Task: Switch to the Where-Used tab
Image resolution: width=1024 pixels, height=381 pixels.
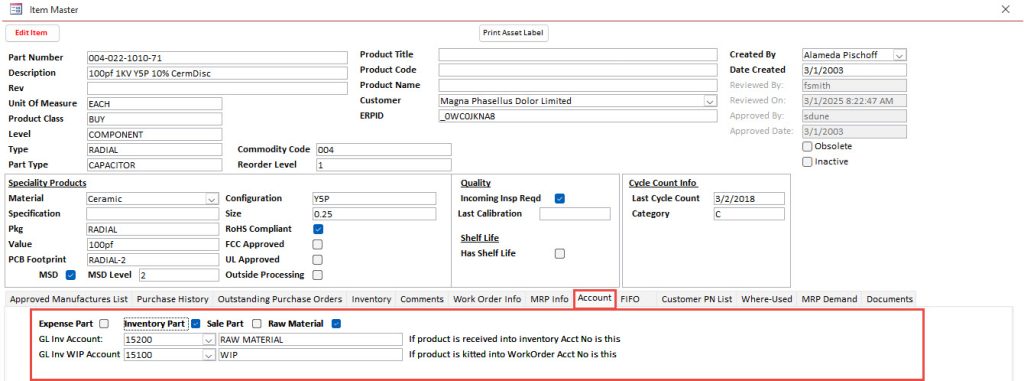Action: pyautogui.click(x=767, y=299)
